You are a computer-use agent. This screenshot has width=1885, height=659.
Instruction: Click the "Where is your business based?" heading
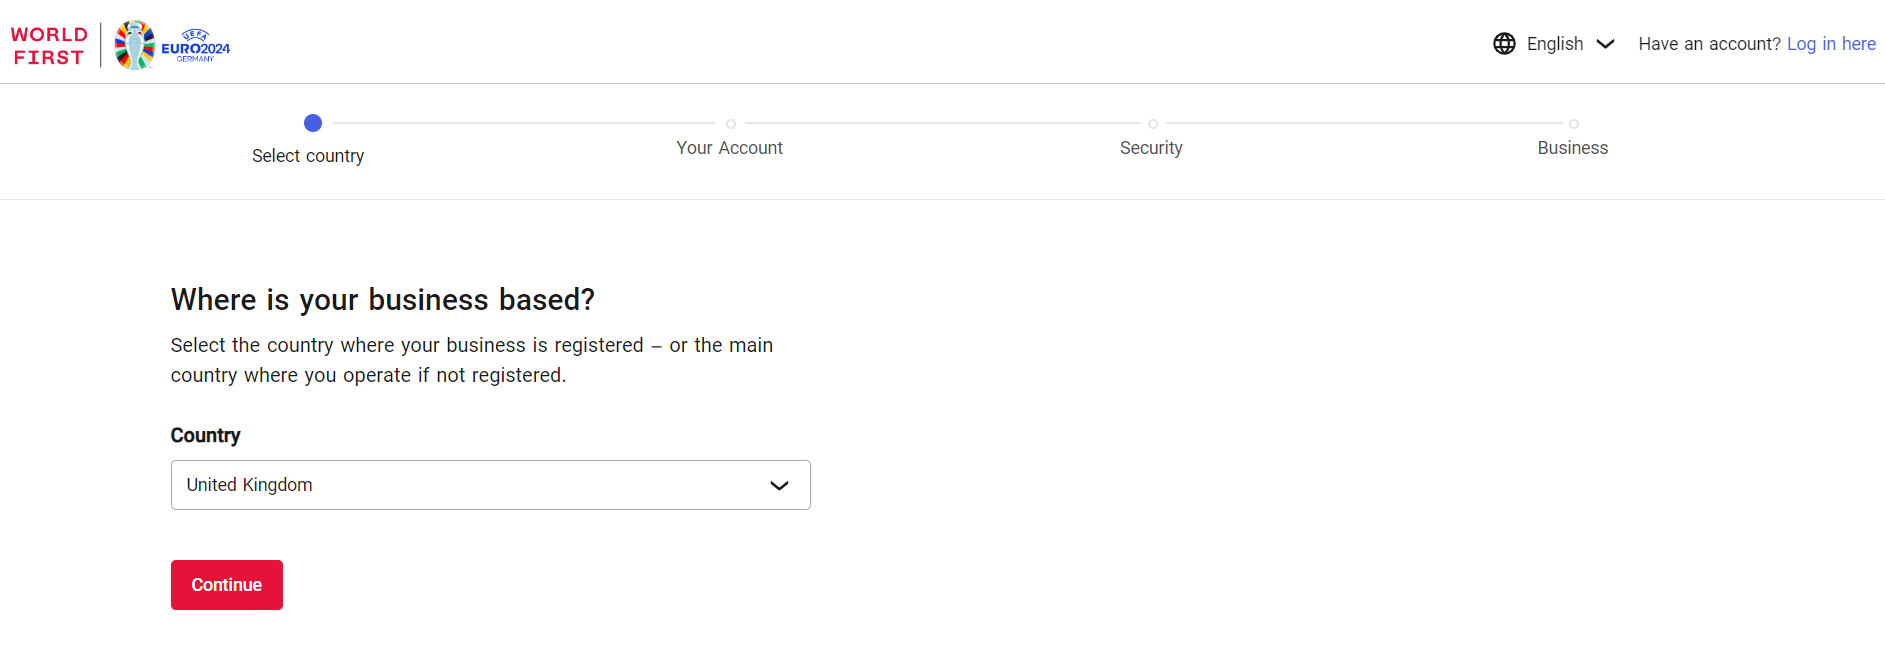pyautogui.click(x=382, y=300)
